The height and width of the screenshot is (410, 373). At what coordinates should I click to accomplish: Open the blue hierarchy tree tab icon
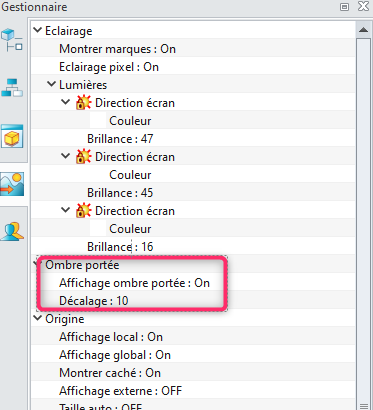pyautogui.click(x=12, y=88)
